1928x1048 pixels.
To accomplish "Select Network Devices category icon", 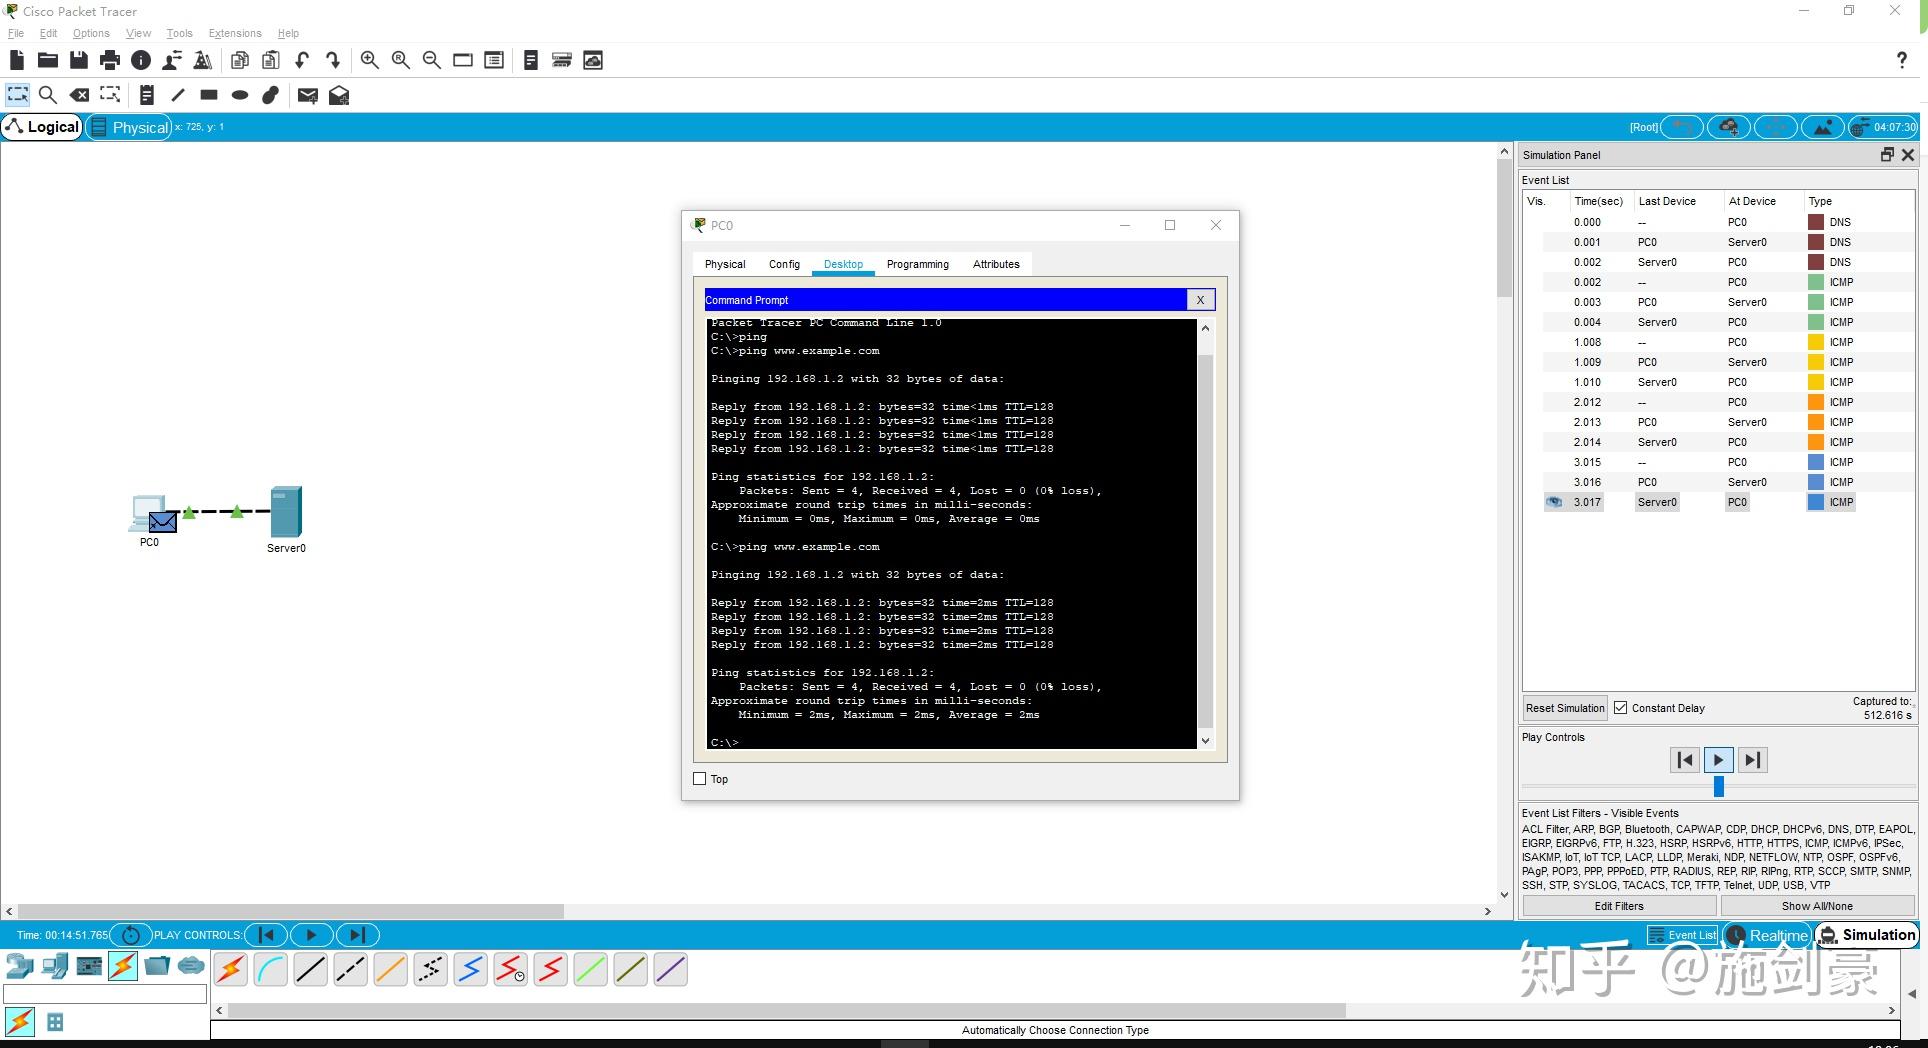I will coord(19,966).
